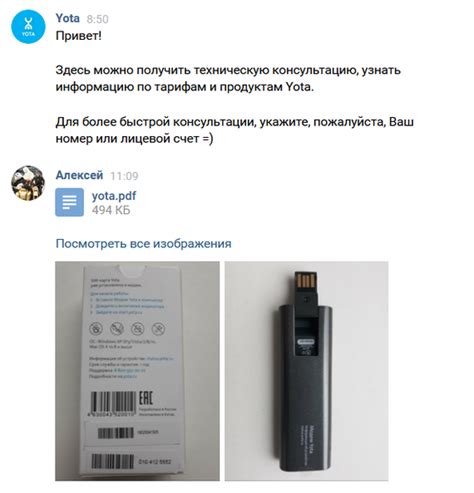
Task: Click the line about тарифам и продуктам Yota
Action: pyautogui.click(x=185, y=87)
